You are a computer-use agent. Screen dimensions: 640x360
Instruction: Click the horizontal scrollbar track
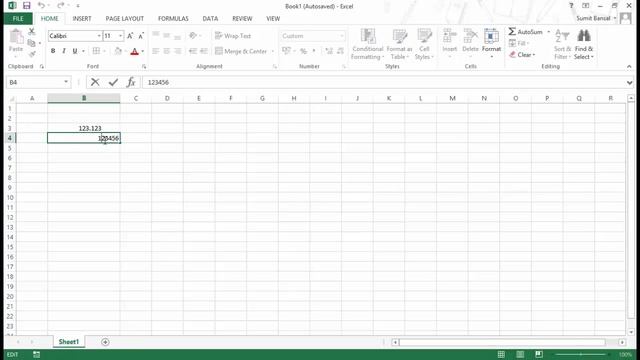pos(502,342)
